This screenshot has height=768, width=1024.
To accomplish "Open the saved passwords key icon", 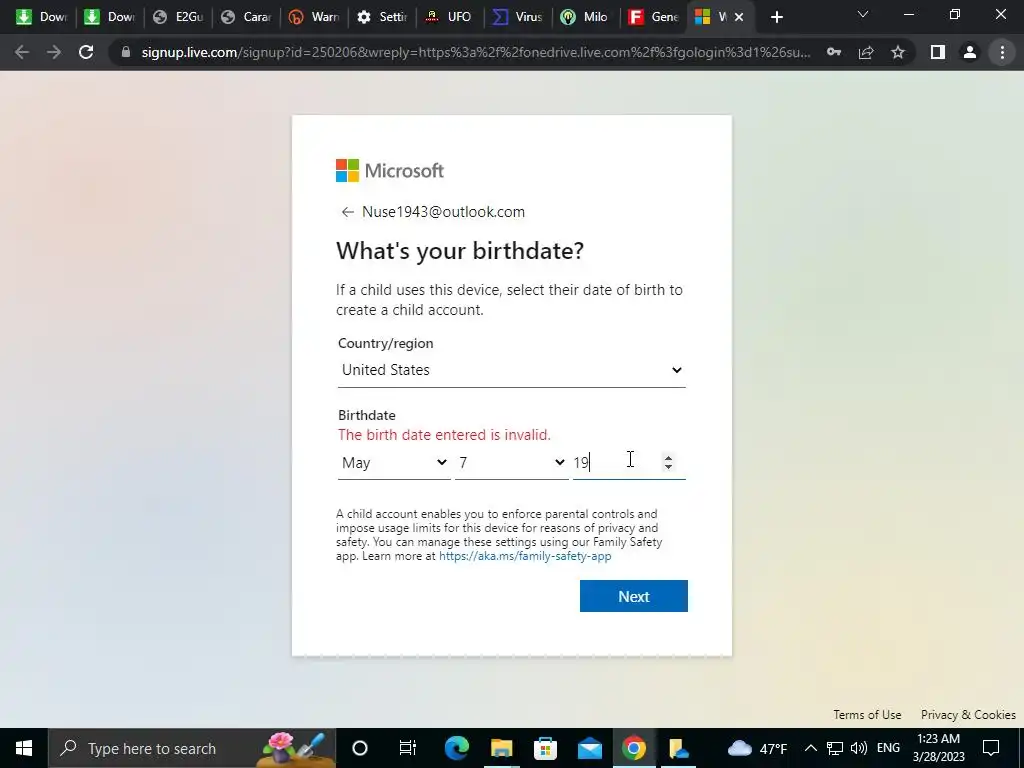I will point(834,52).
